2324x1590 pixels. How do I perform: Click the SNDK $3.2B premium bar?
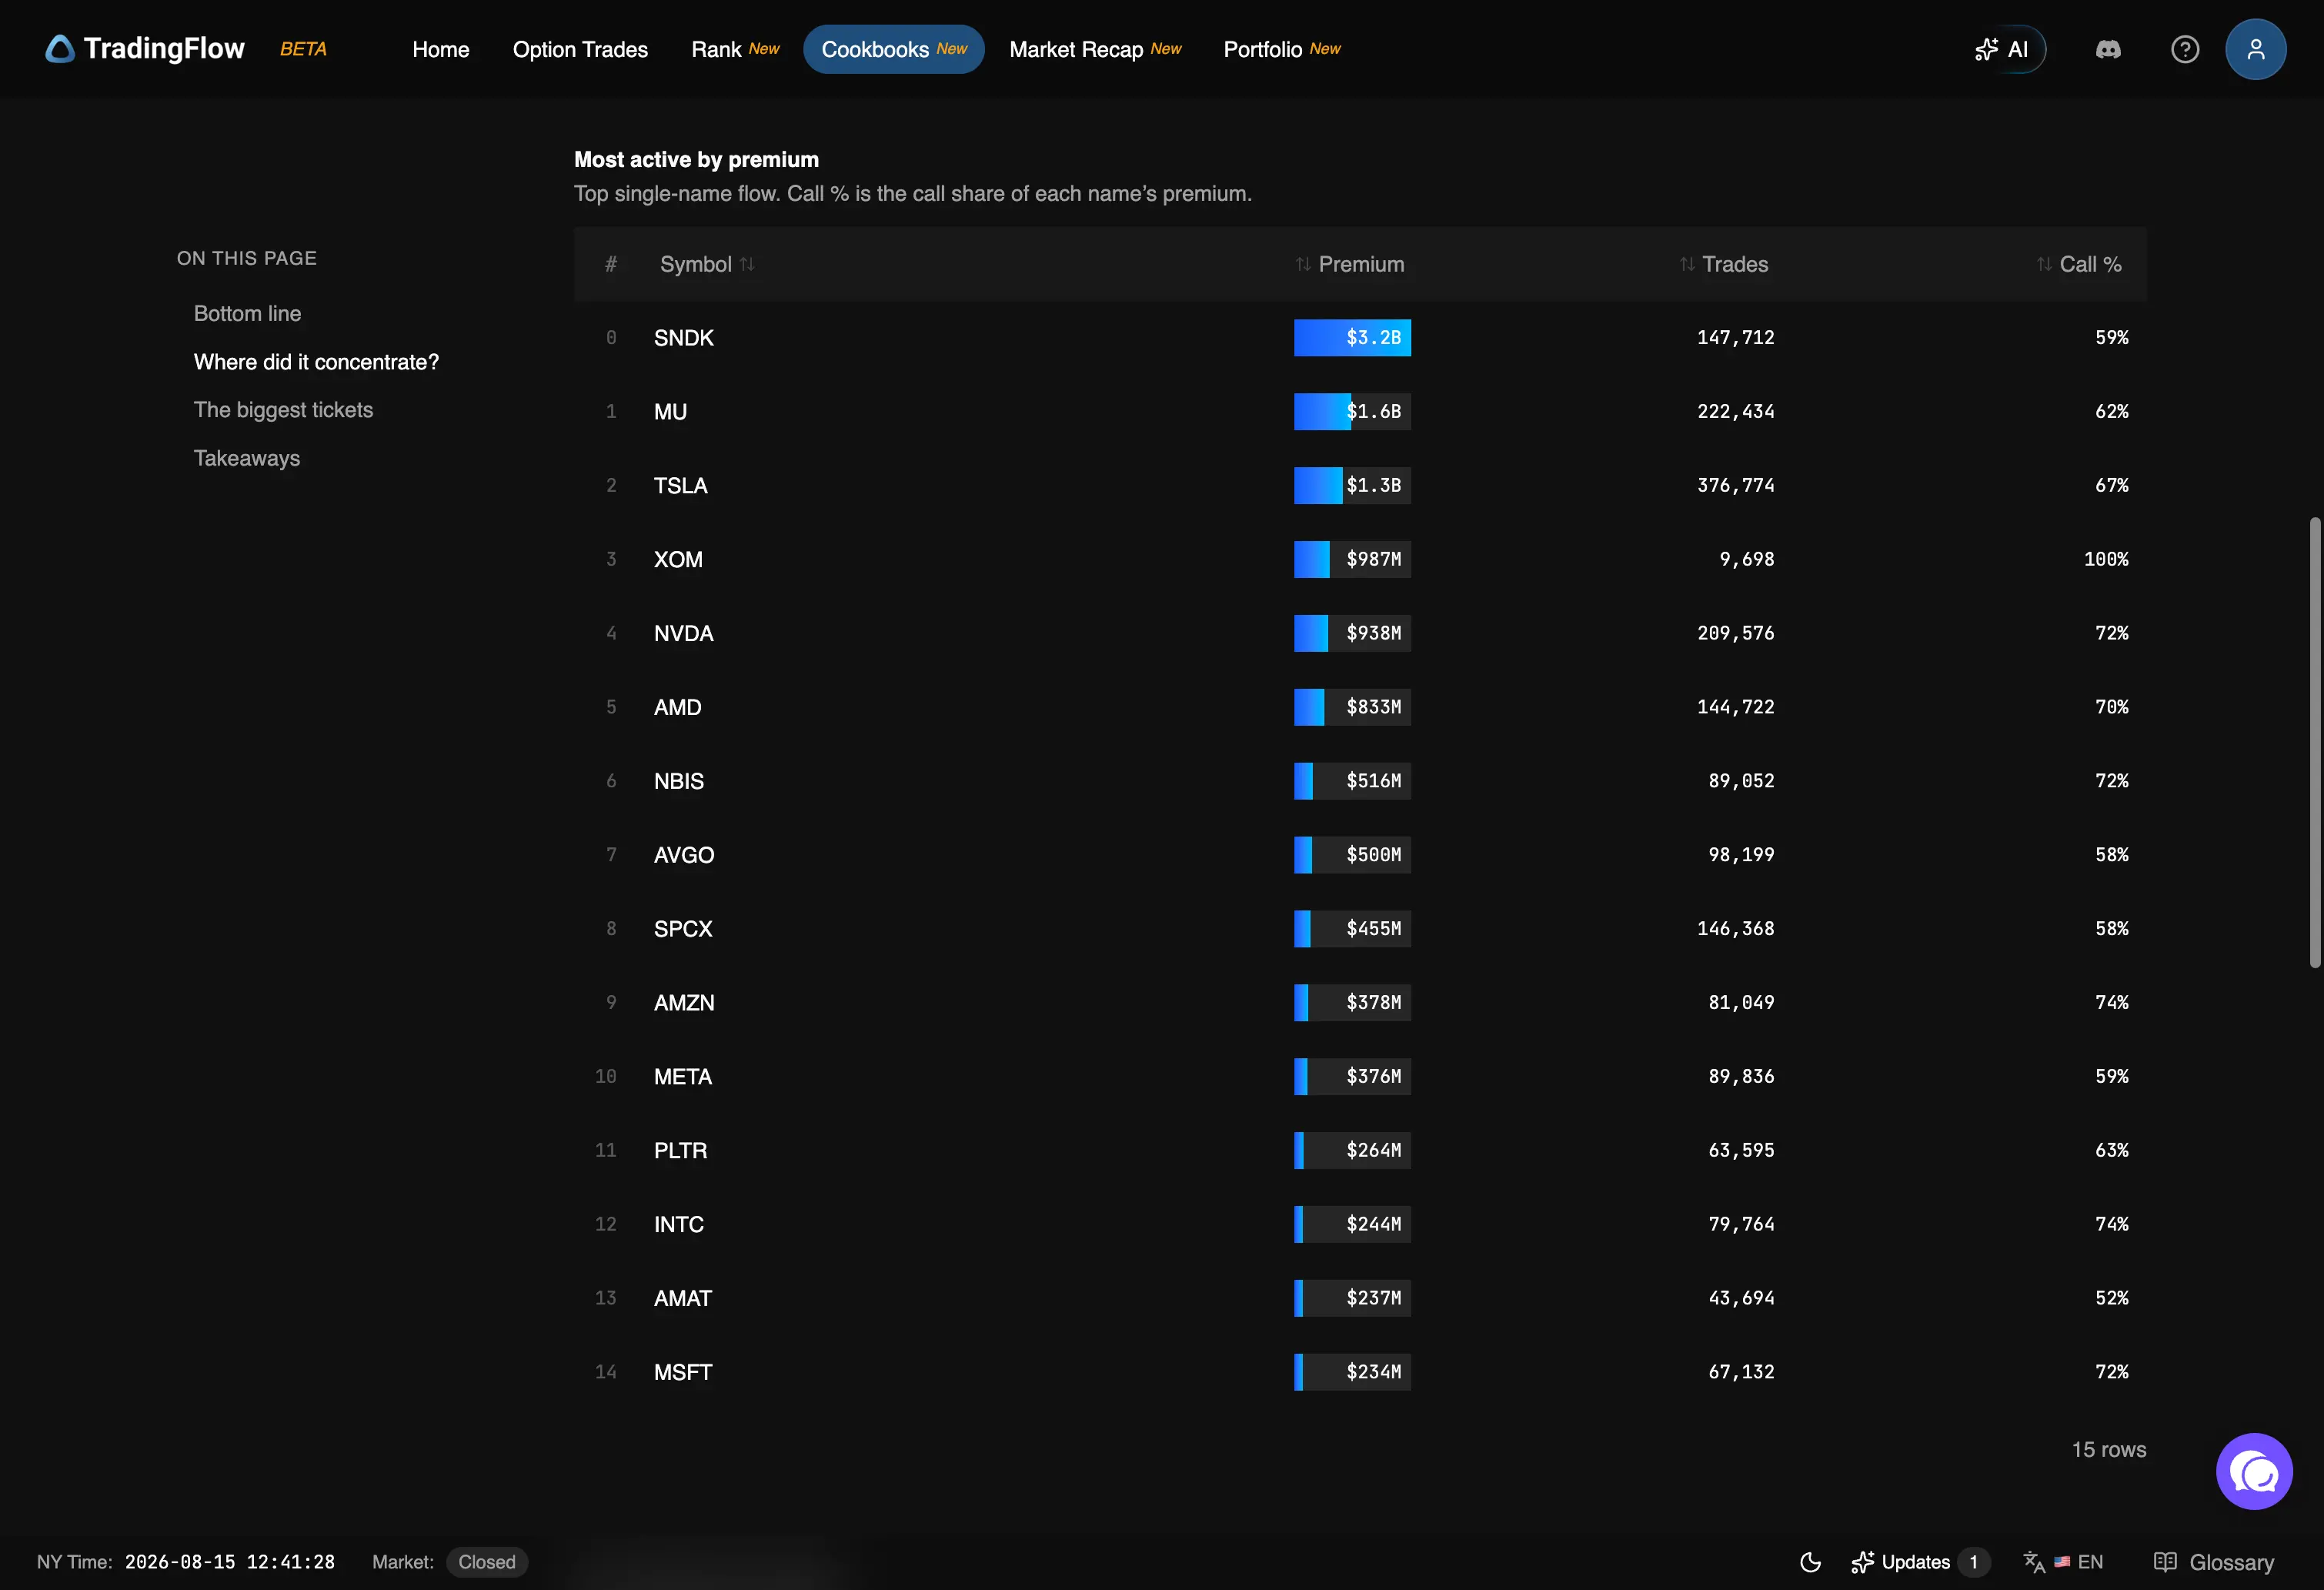1352,338
